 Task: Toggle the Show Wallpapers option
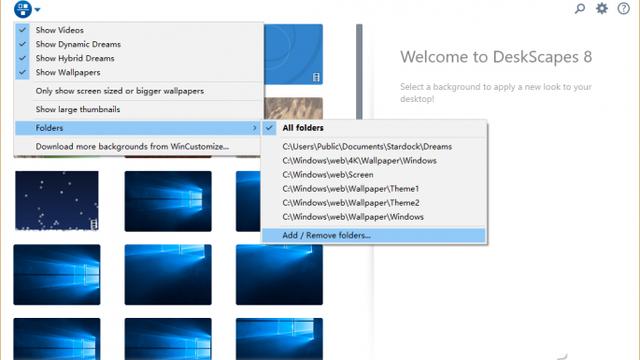(138, 72)
